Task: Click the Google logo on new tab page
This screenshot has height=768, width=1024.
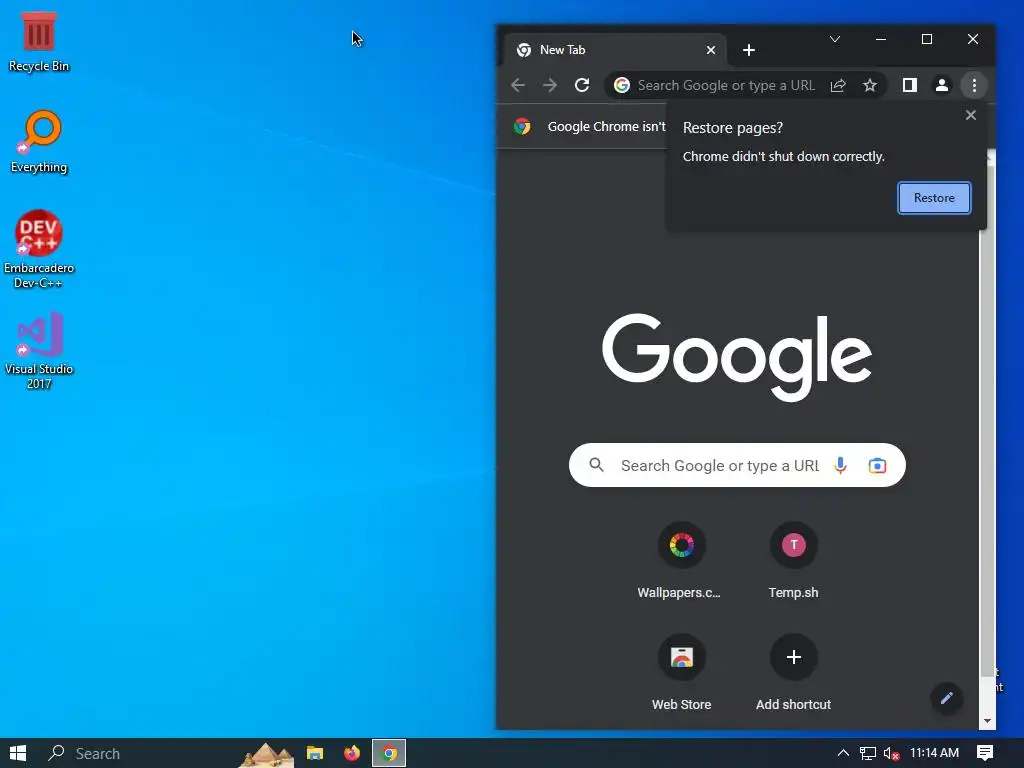Action: [737, 357]
